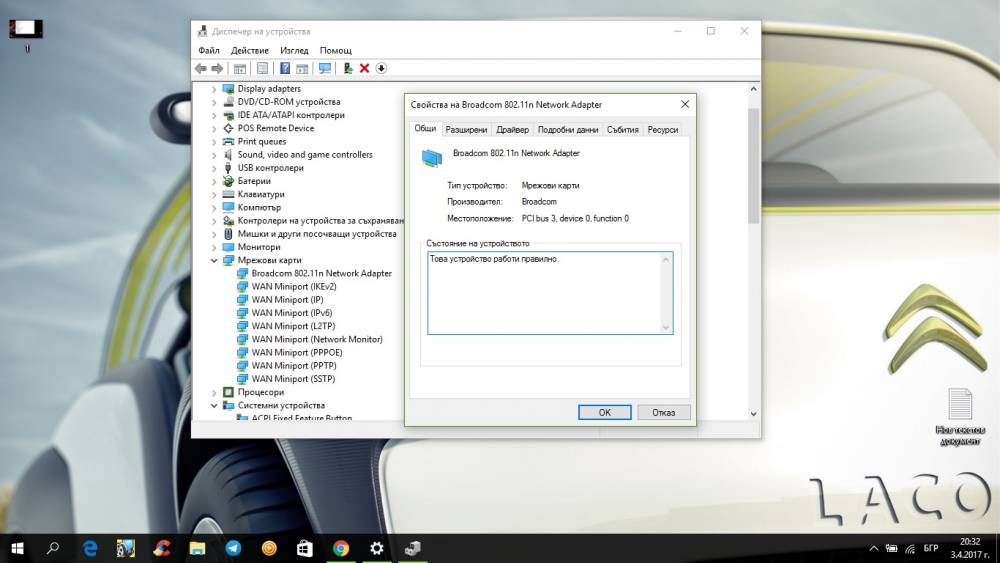The height and width of the screenshot is (563, 1000).
Task: Select WAN Miniport (SSTP) entry
Action: tap(293, 379)
